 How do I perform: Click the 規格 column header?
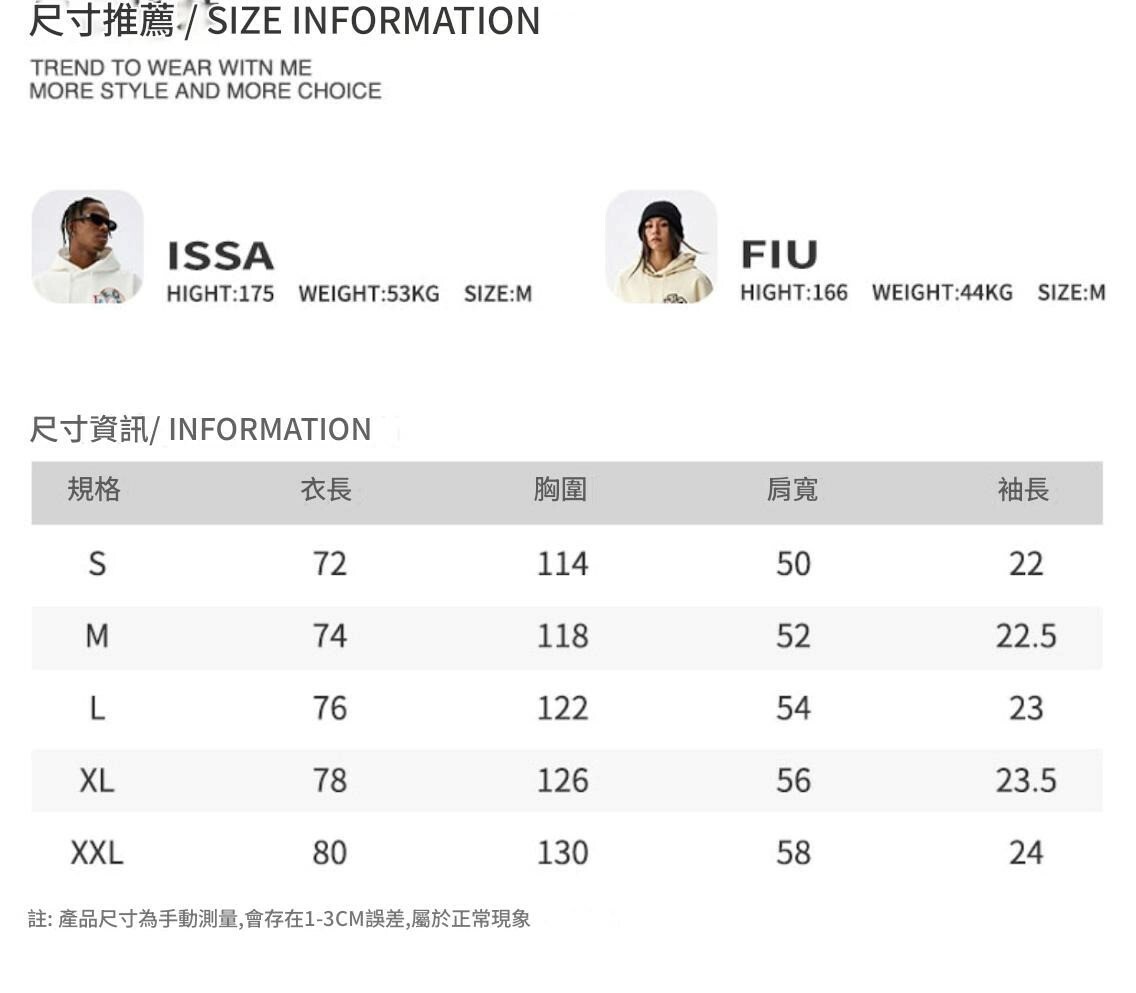click(x=94, y=490)
